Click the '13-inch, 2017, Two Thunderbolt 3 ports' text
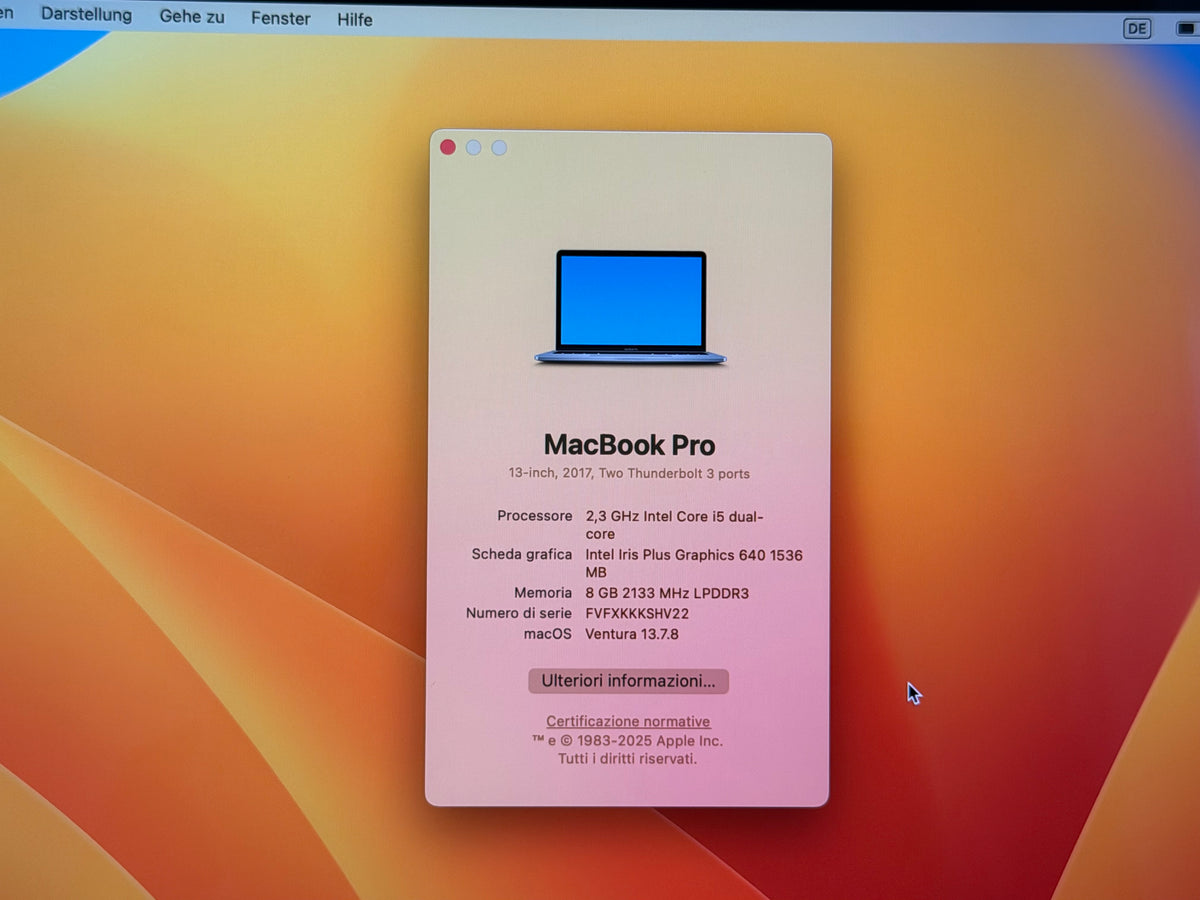1200x900 pixels. pos(629,474)
